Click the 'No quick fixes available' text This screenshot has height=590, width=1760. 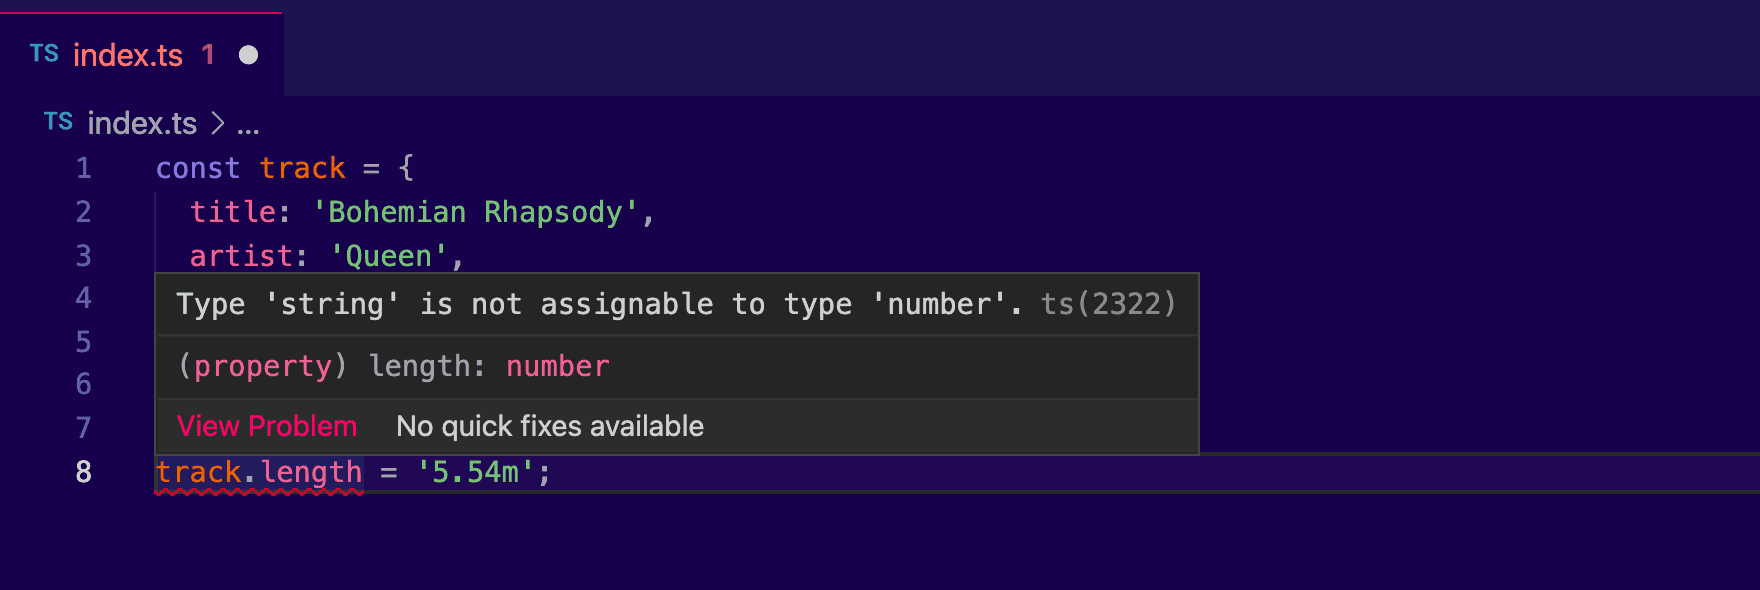tap(550, 426)
